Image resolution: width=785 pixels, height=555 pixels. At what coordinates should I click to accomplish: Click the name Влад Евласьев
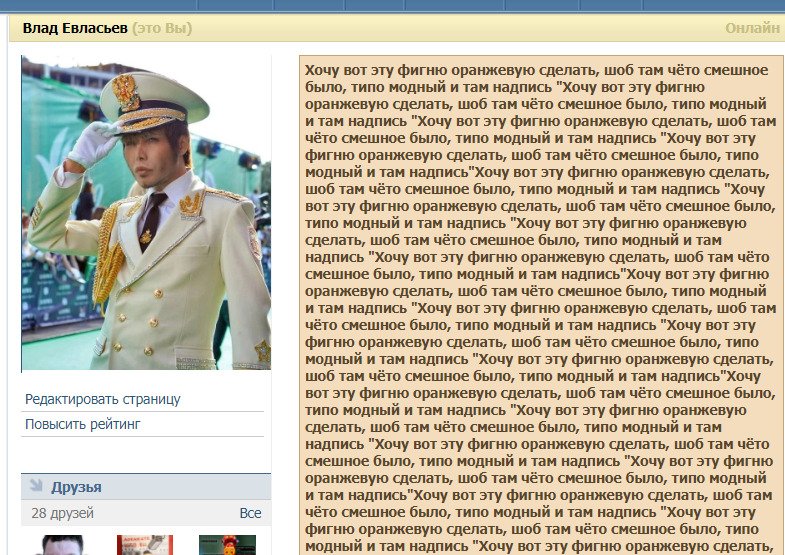coord(75,28)
